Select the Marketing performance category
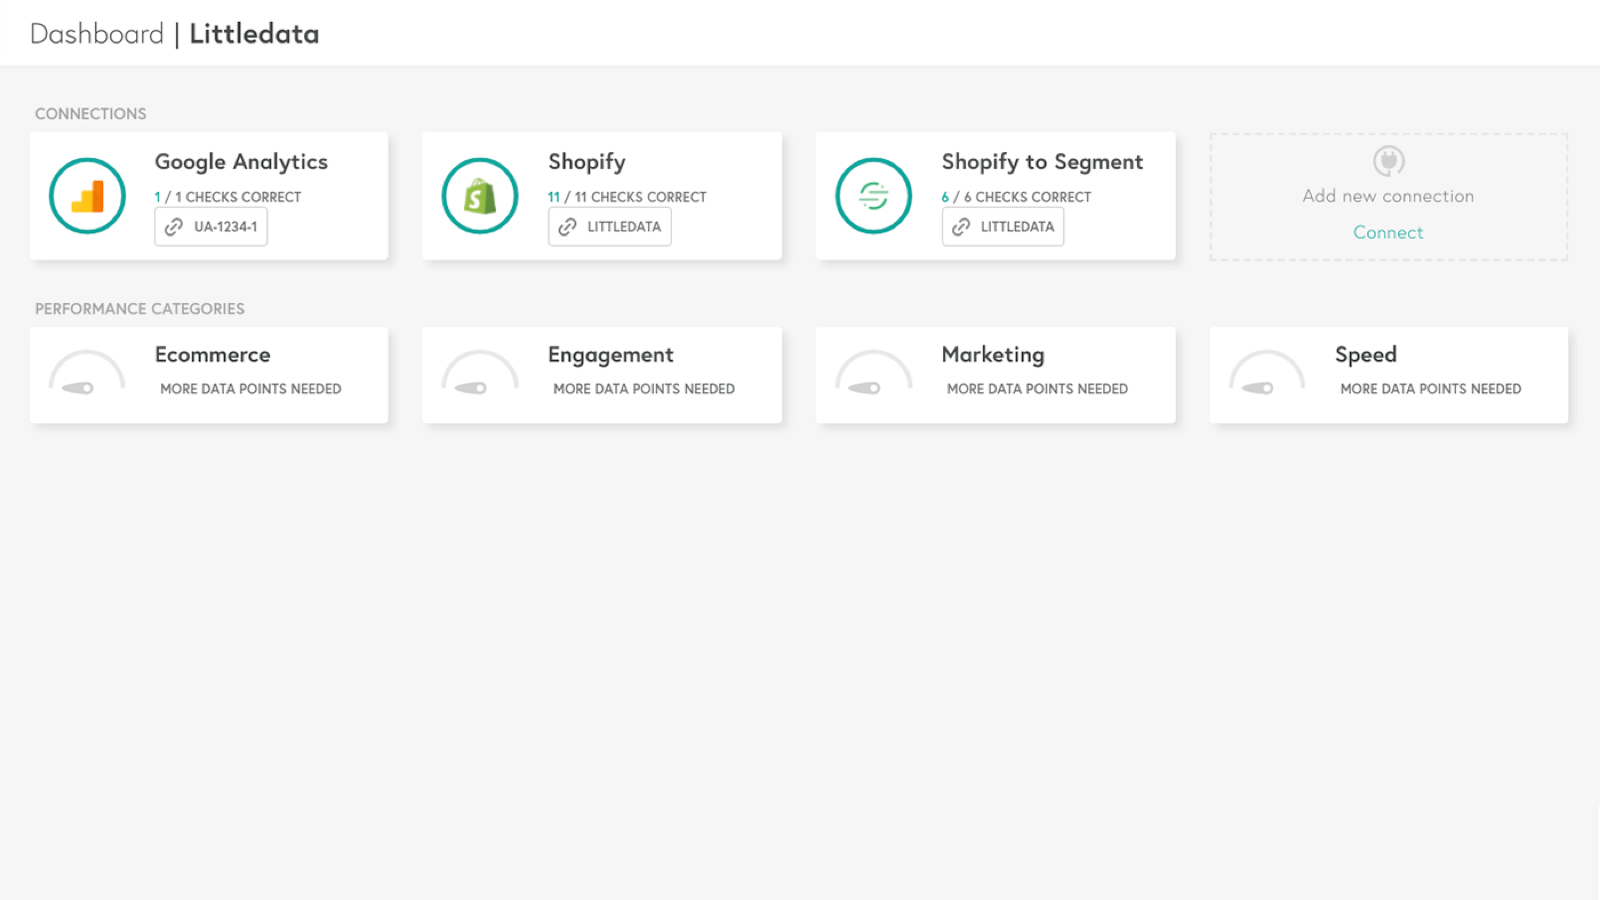The image size is (1600, 900). pos(996,375)
